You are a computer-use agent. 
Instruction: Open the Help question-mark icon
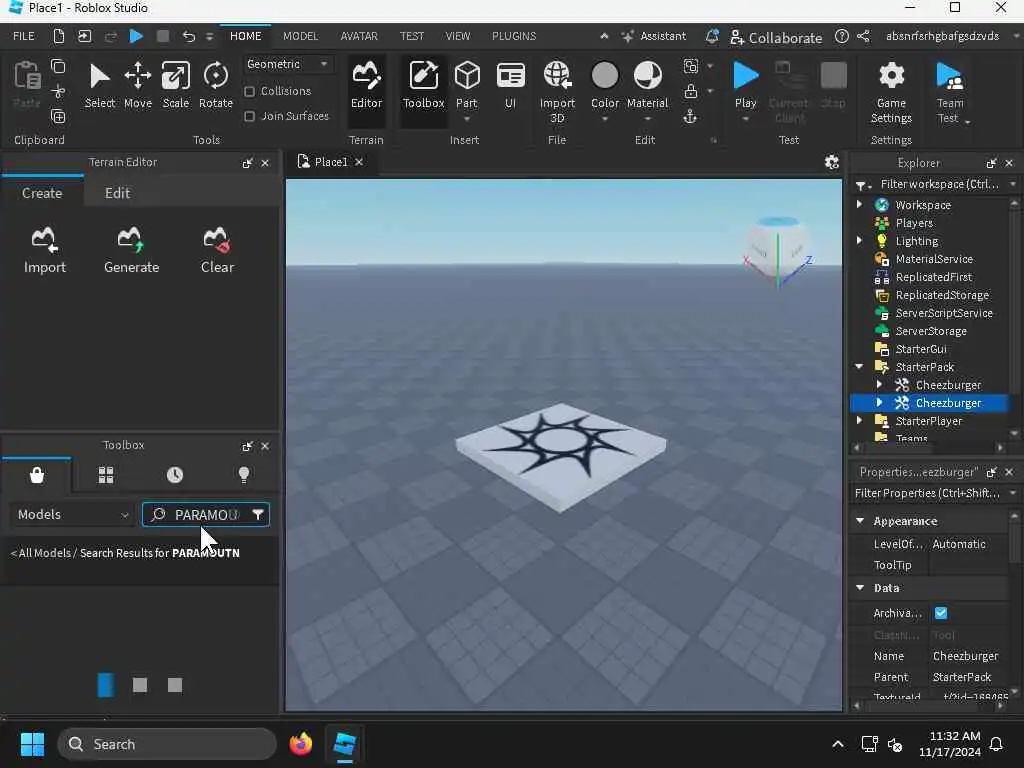[842, 36]
